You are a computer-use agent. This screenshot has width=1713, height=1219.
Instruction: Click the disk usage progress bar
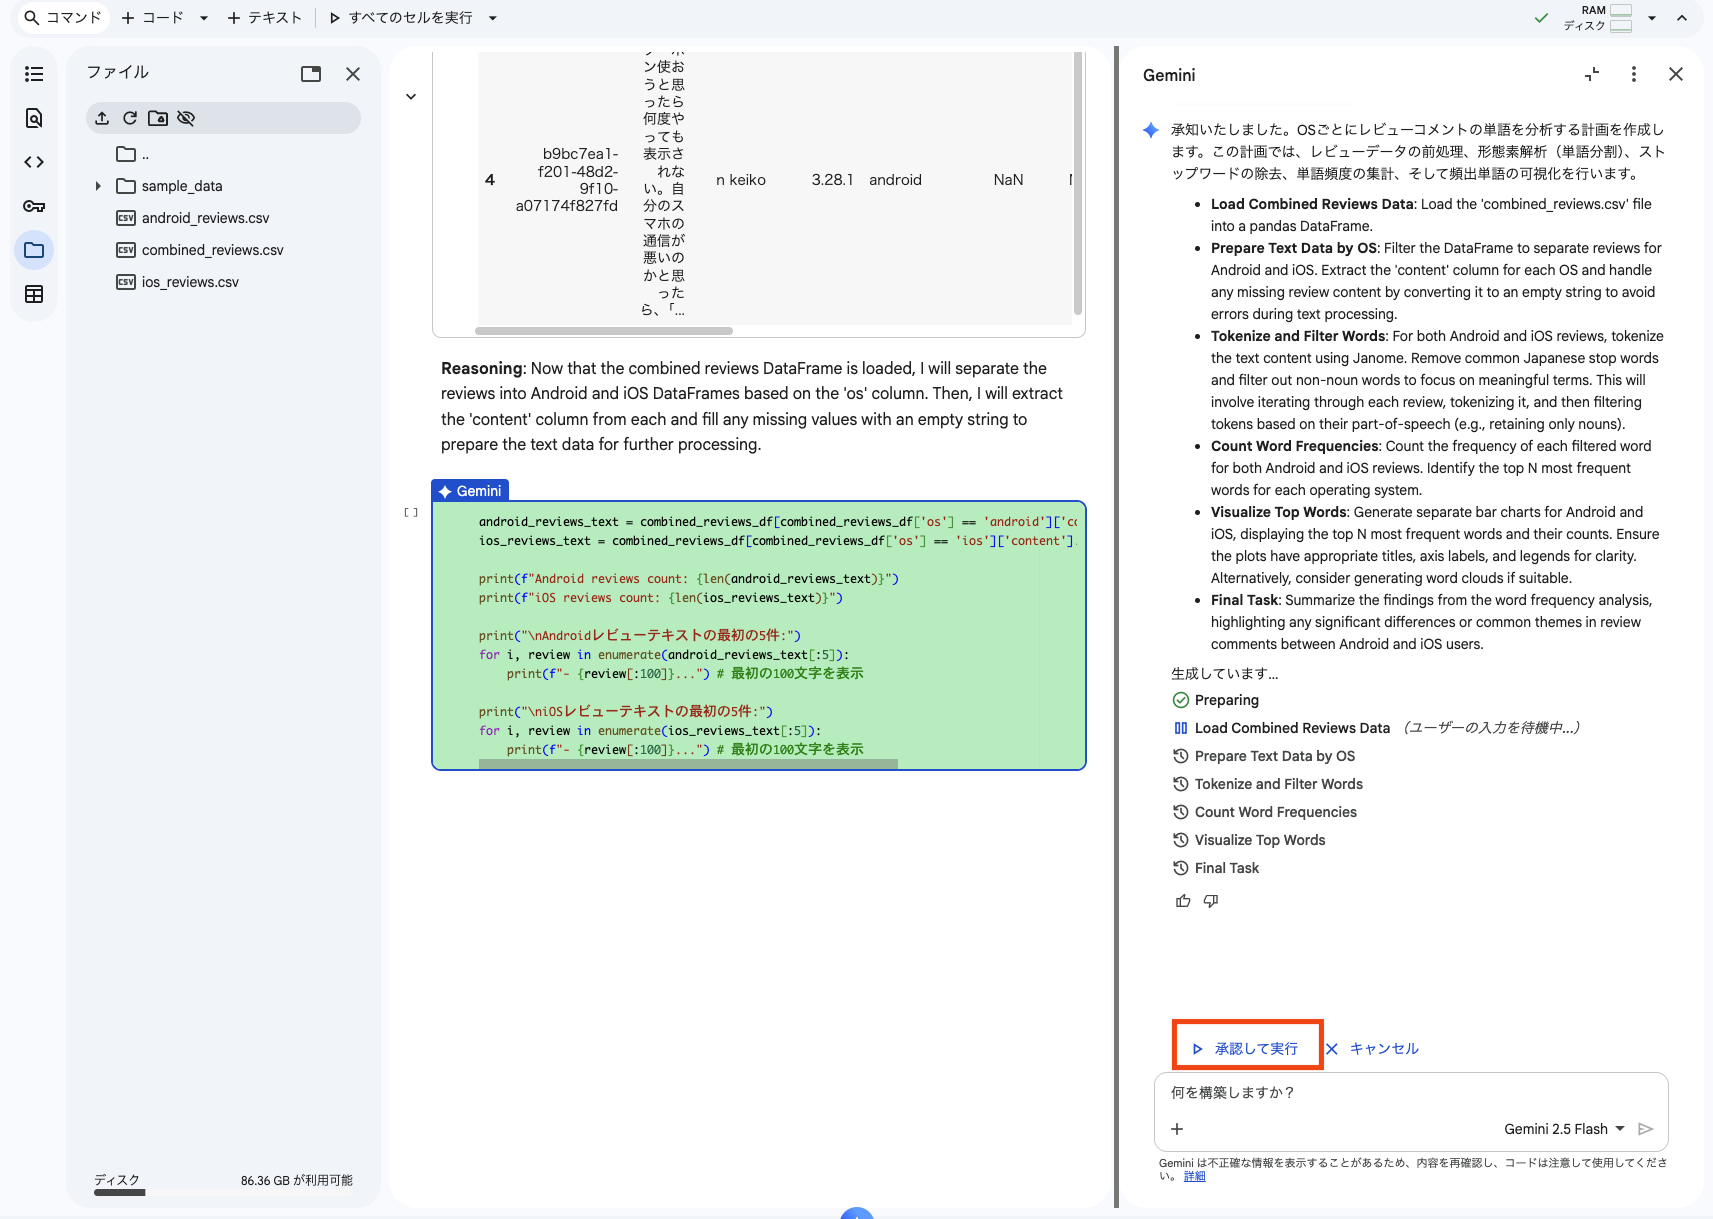coord(223,1192)
